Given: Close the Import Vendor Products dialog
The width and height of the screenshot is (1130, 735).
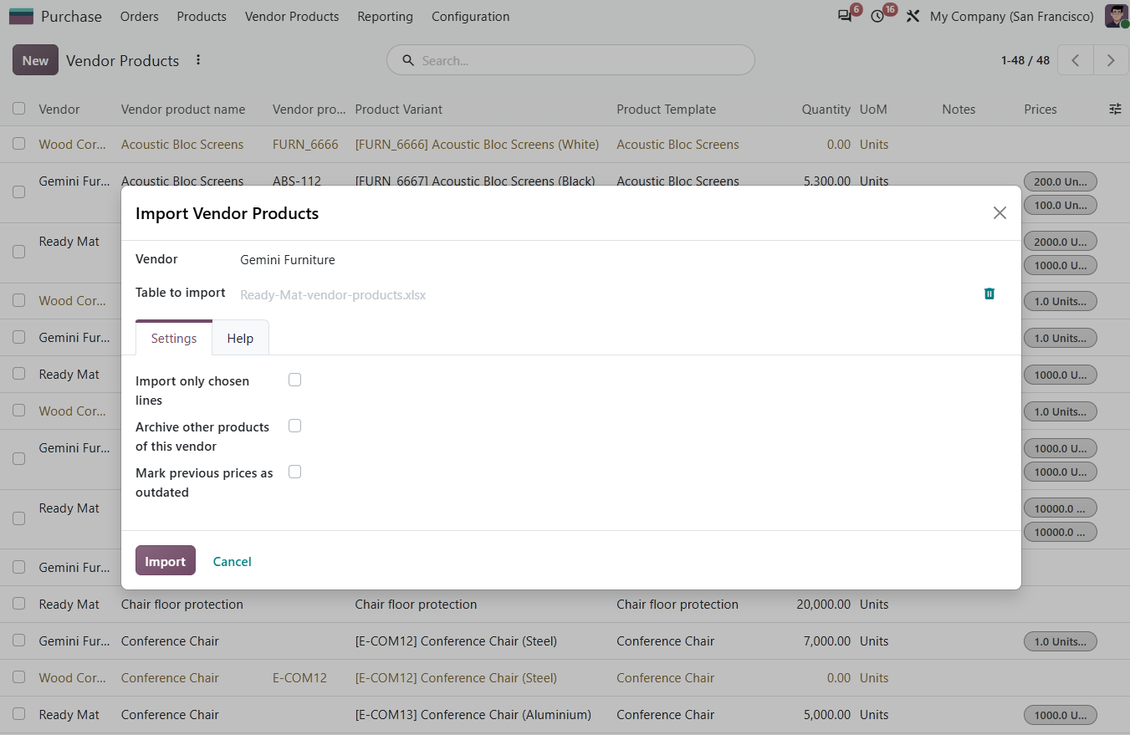Looking at the screenshot, I should (1000, 213).
